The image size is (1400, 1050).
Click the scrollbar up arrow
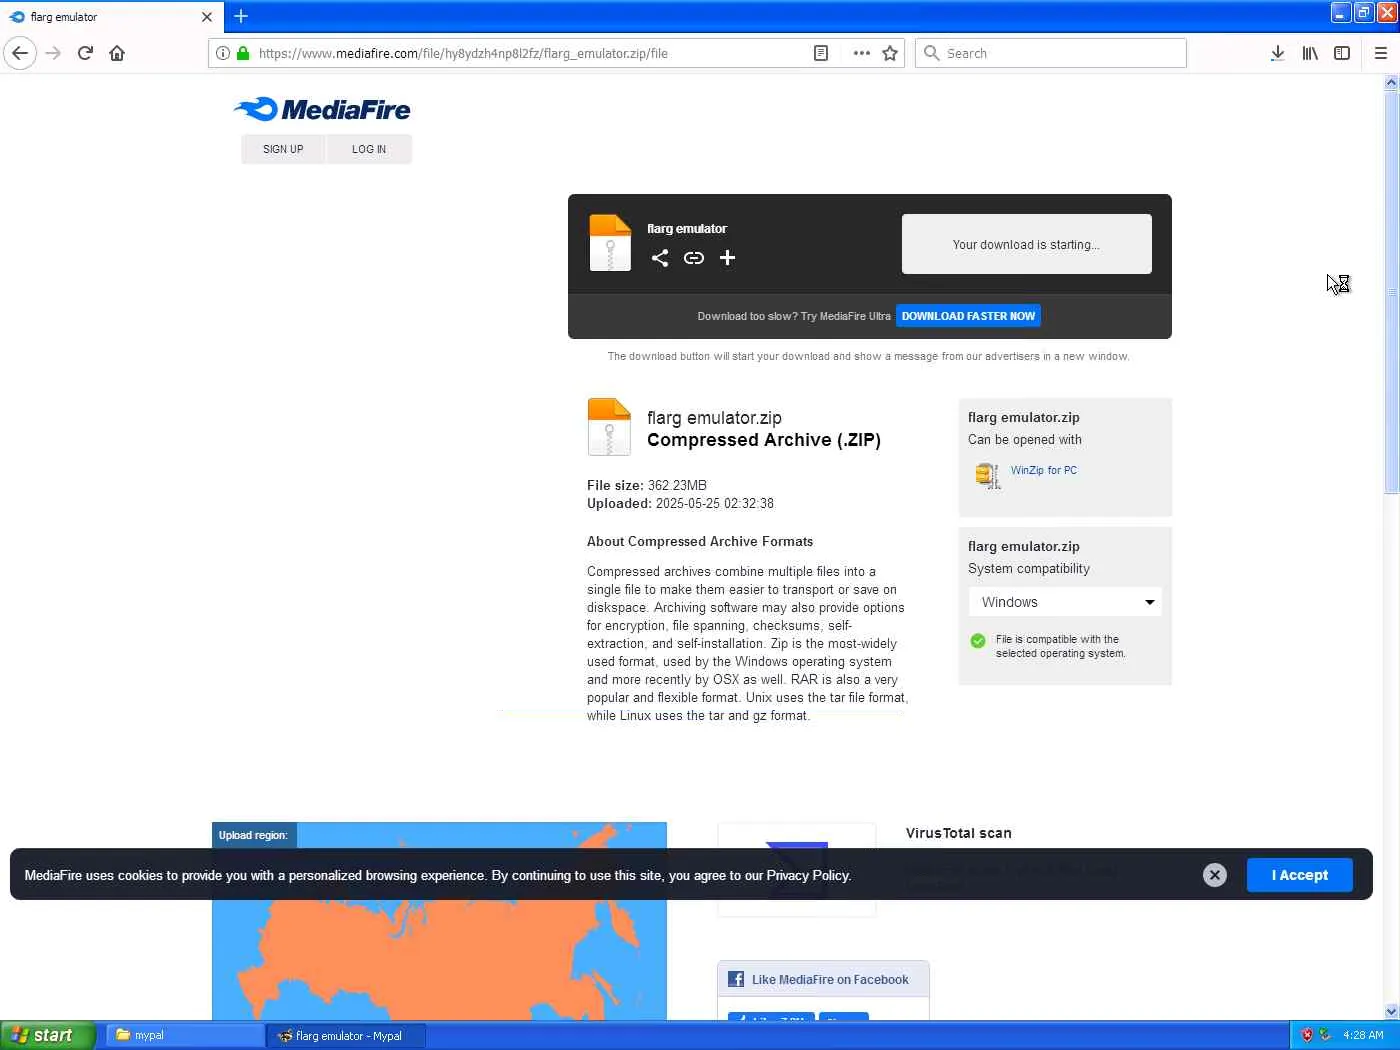(1391, 83)
